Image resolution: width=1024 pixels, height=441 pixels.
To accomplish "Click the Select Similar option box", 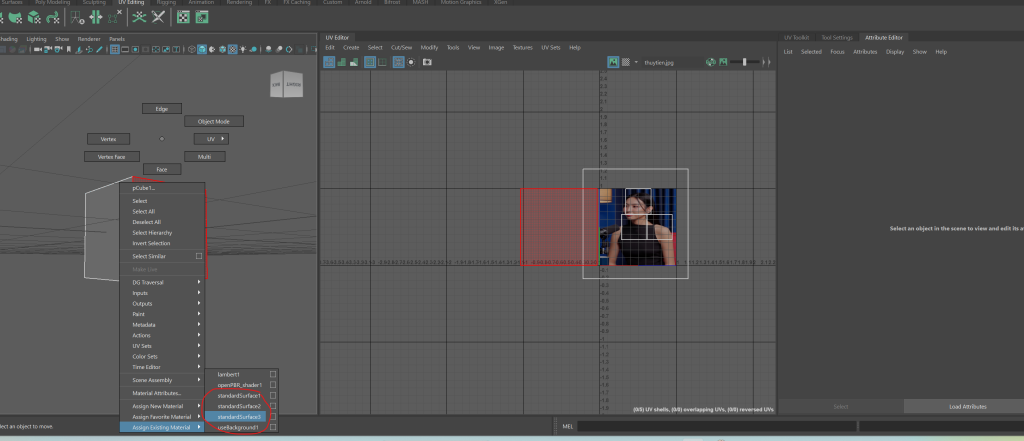I will point(198,256).
